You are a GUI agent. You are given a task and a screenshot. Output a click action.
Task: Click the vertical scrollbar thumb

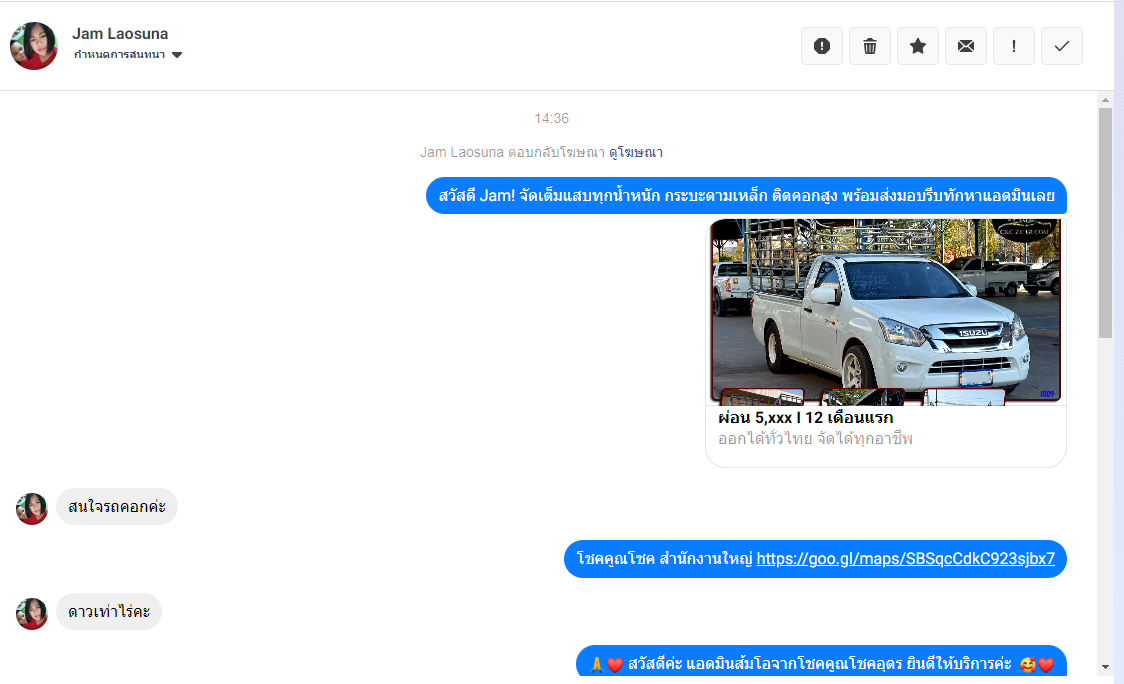click(1105, 220)
